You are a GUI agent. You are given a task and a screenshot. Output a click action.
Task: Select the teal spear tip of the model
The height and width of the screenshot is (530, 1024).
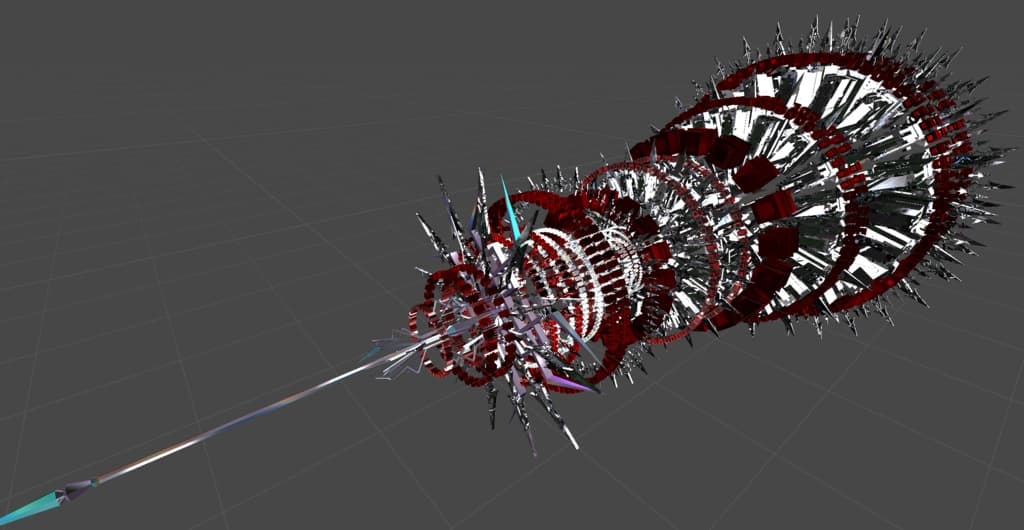(x=29, y=508)
